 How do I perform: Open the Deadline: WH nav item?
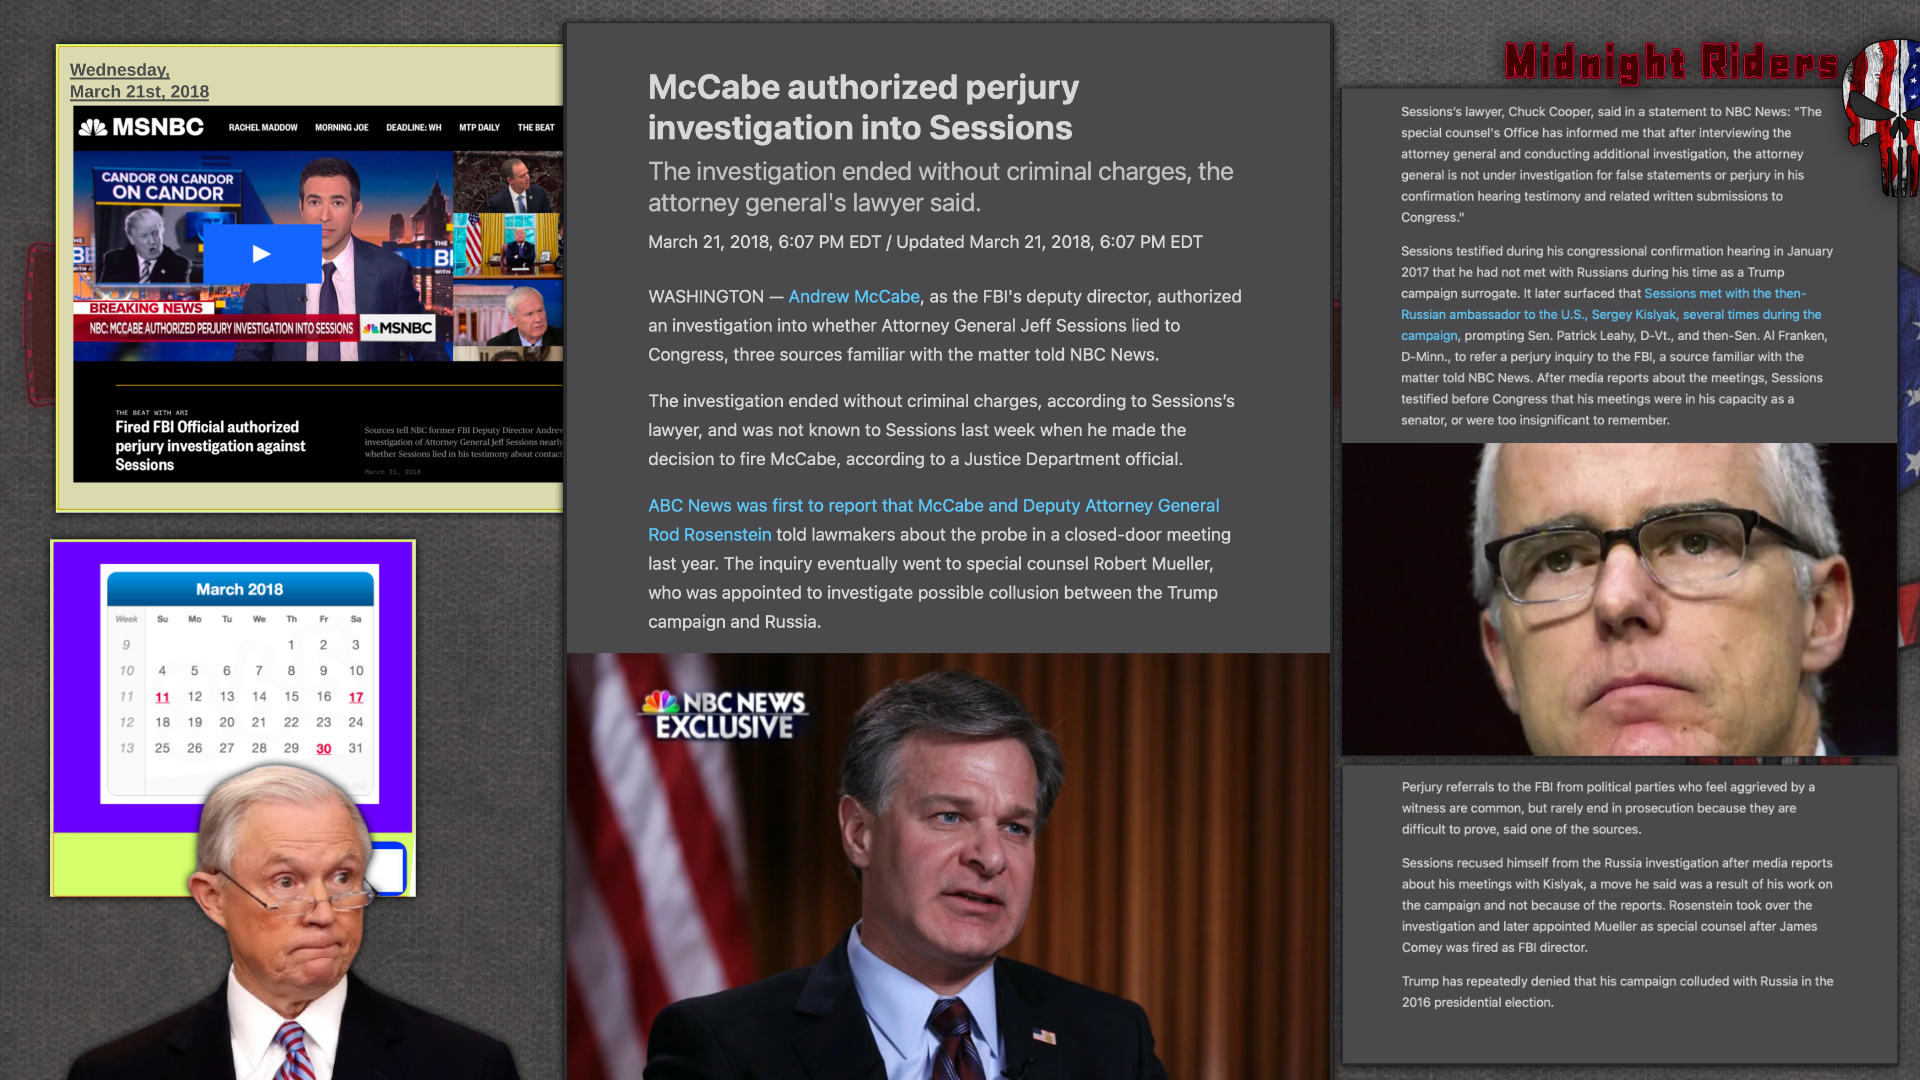pyautogui.click(x=414, y=128)
